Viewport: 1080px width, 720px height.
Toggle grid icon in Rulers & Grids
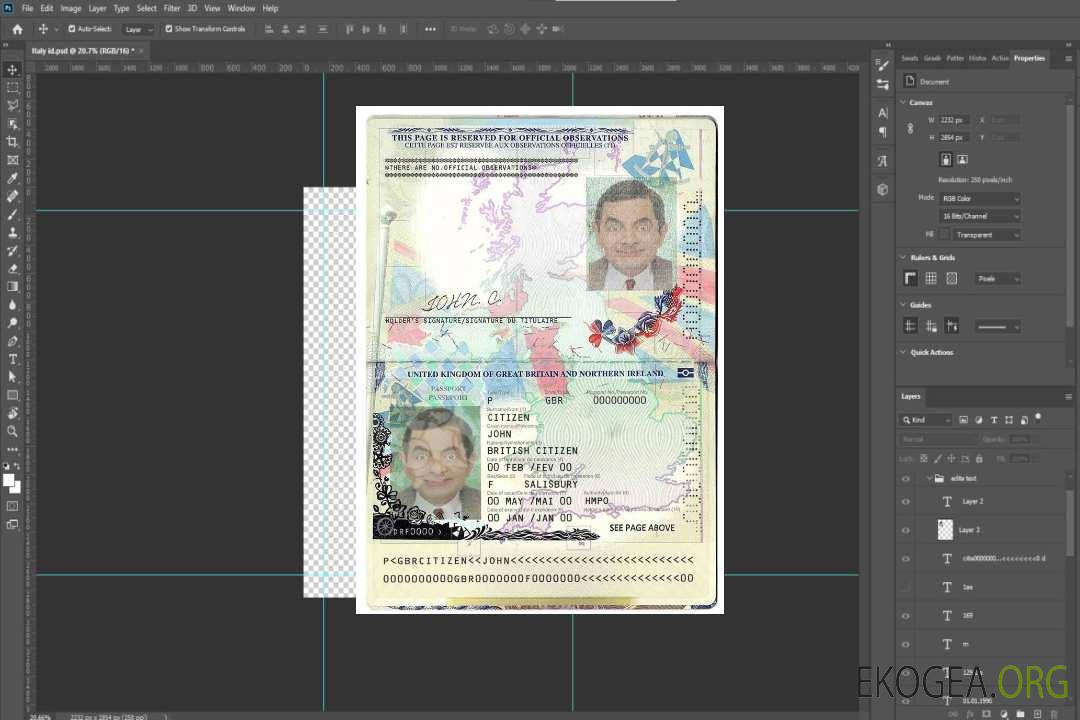click(x=931, y=278)
